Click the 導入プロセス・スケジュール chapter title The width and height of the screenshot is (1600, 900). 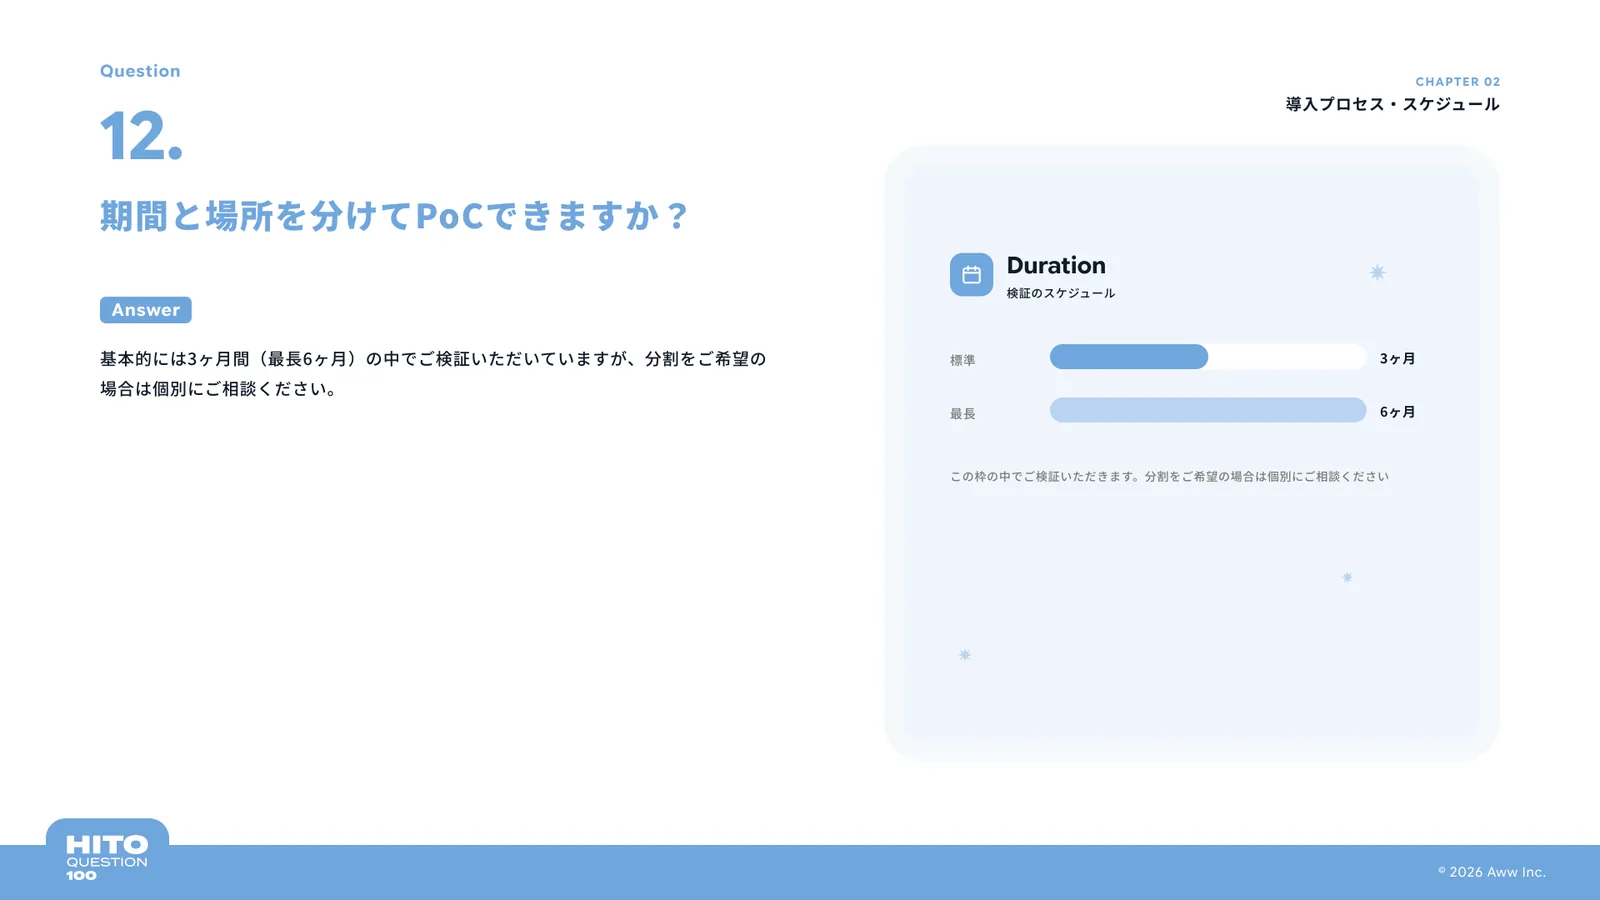click(x=1392, y=104)
